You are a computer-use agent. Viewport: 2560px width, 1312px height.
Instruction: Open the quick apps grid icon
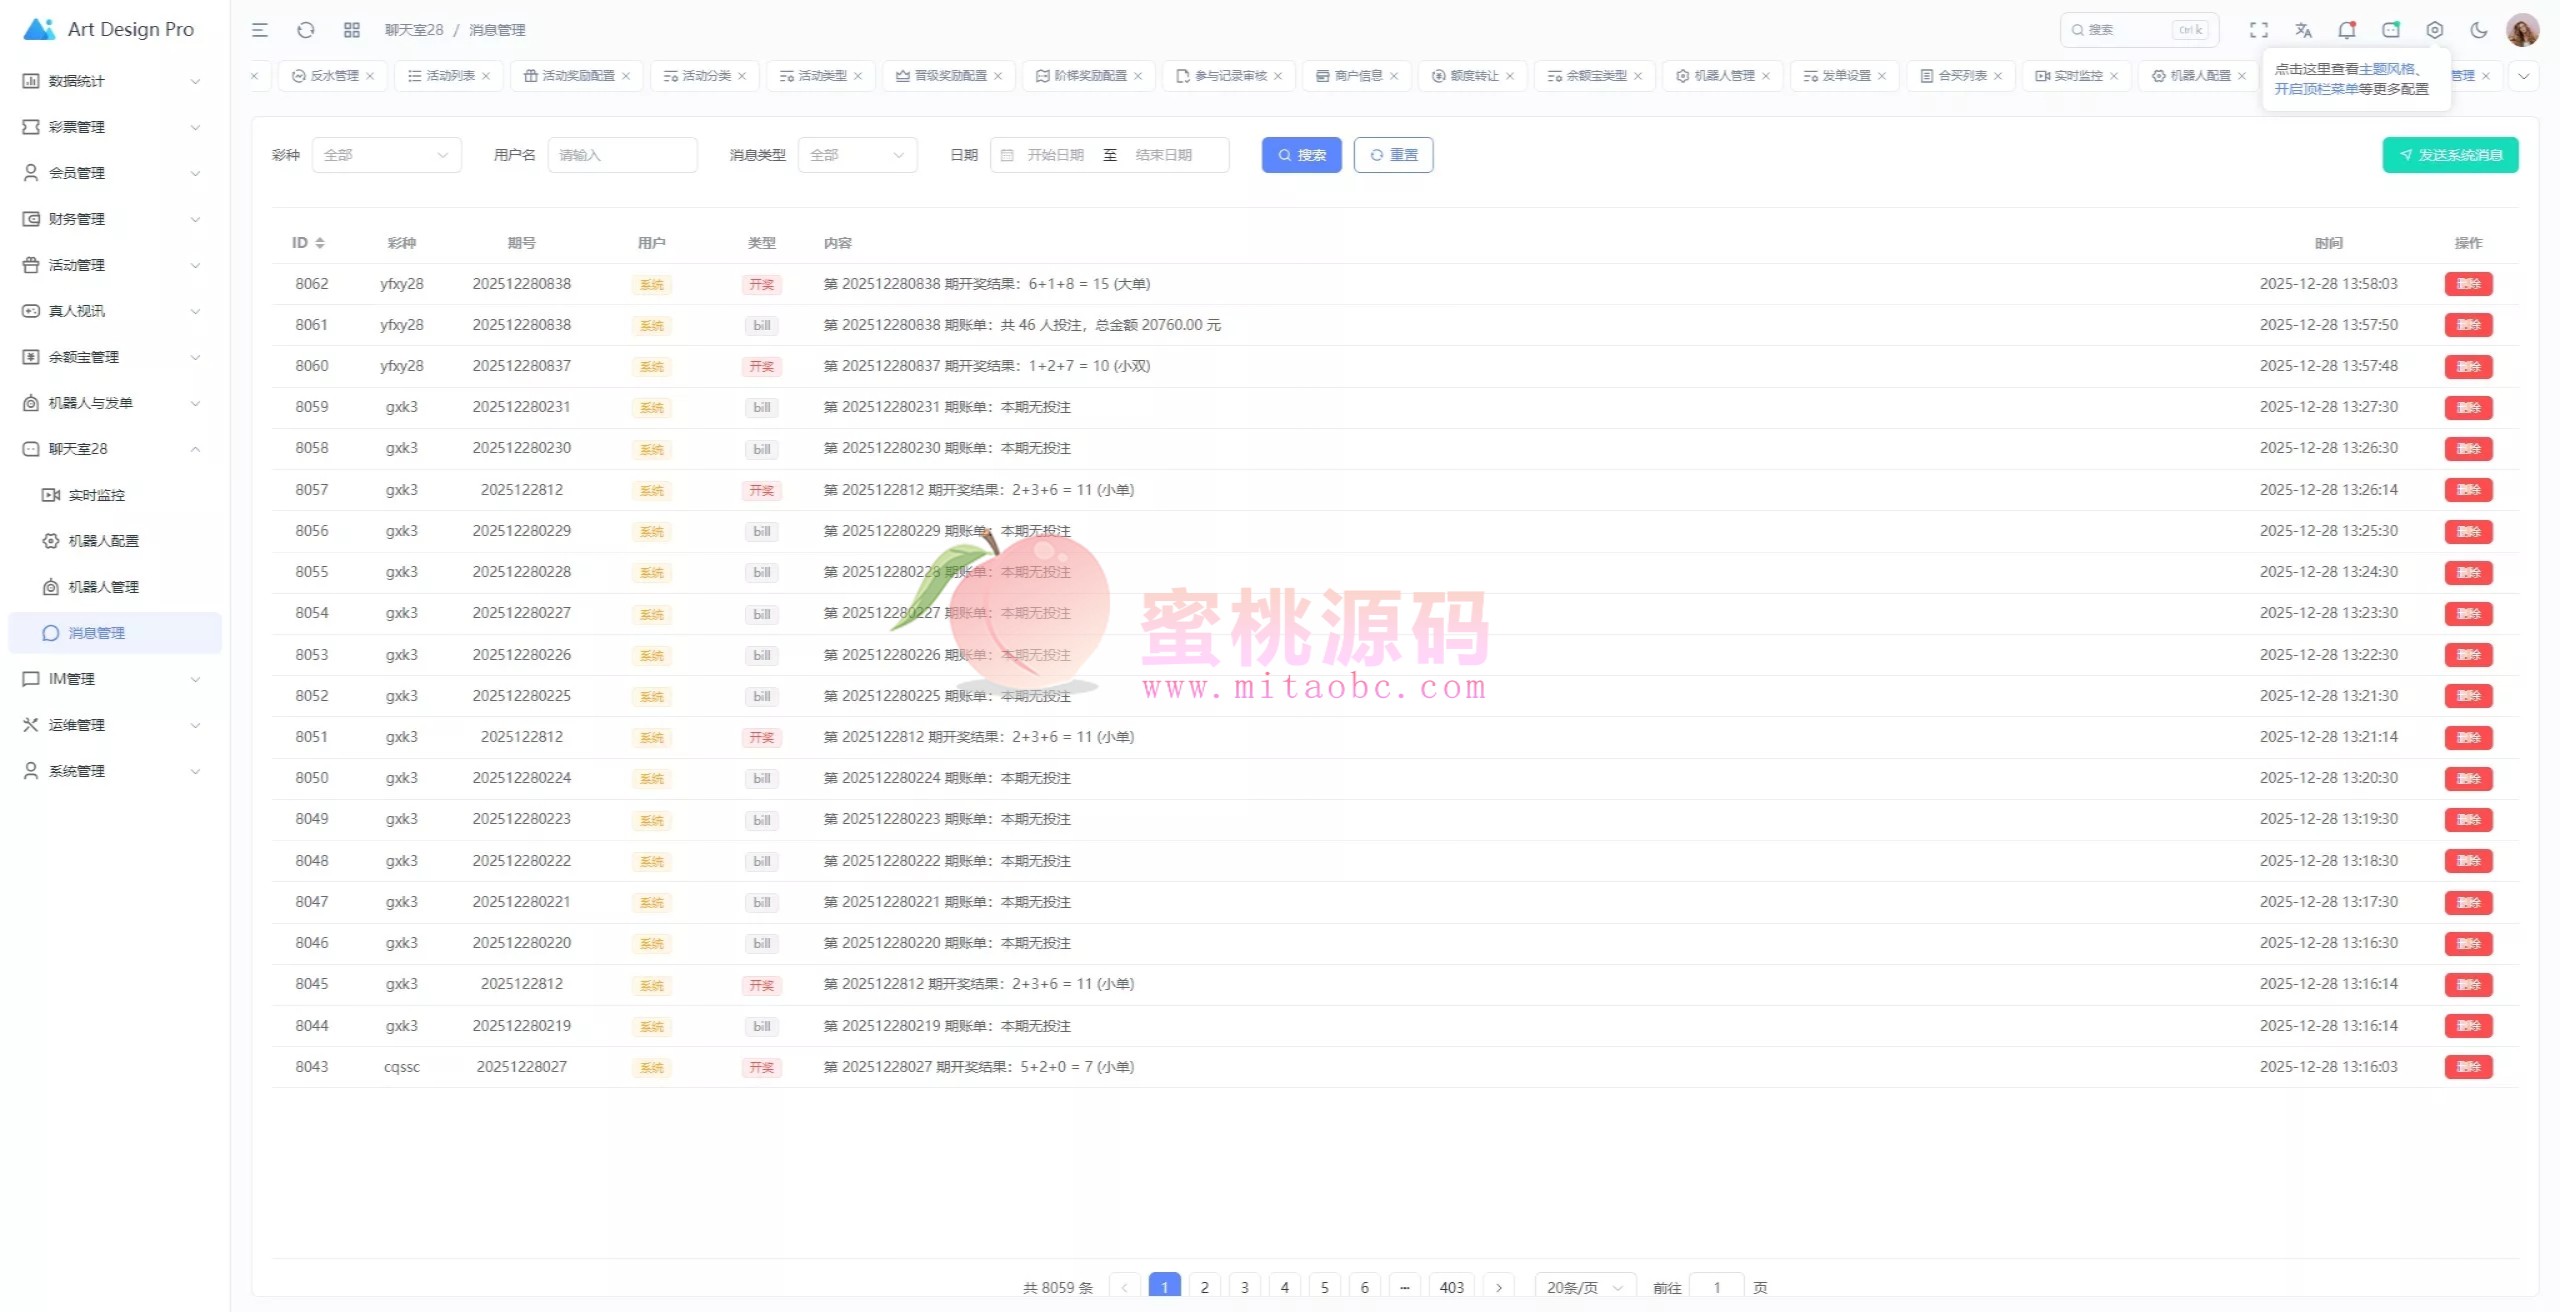[351, 30]
